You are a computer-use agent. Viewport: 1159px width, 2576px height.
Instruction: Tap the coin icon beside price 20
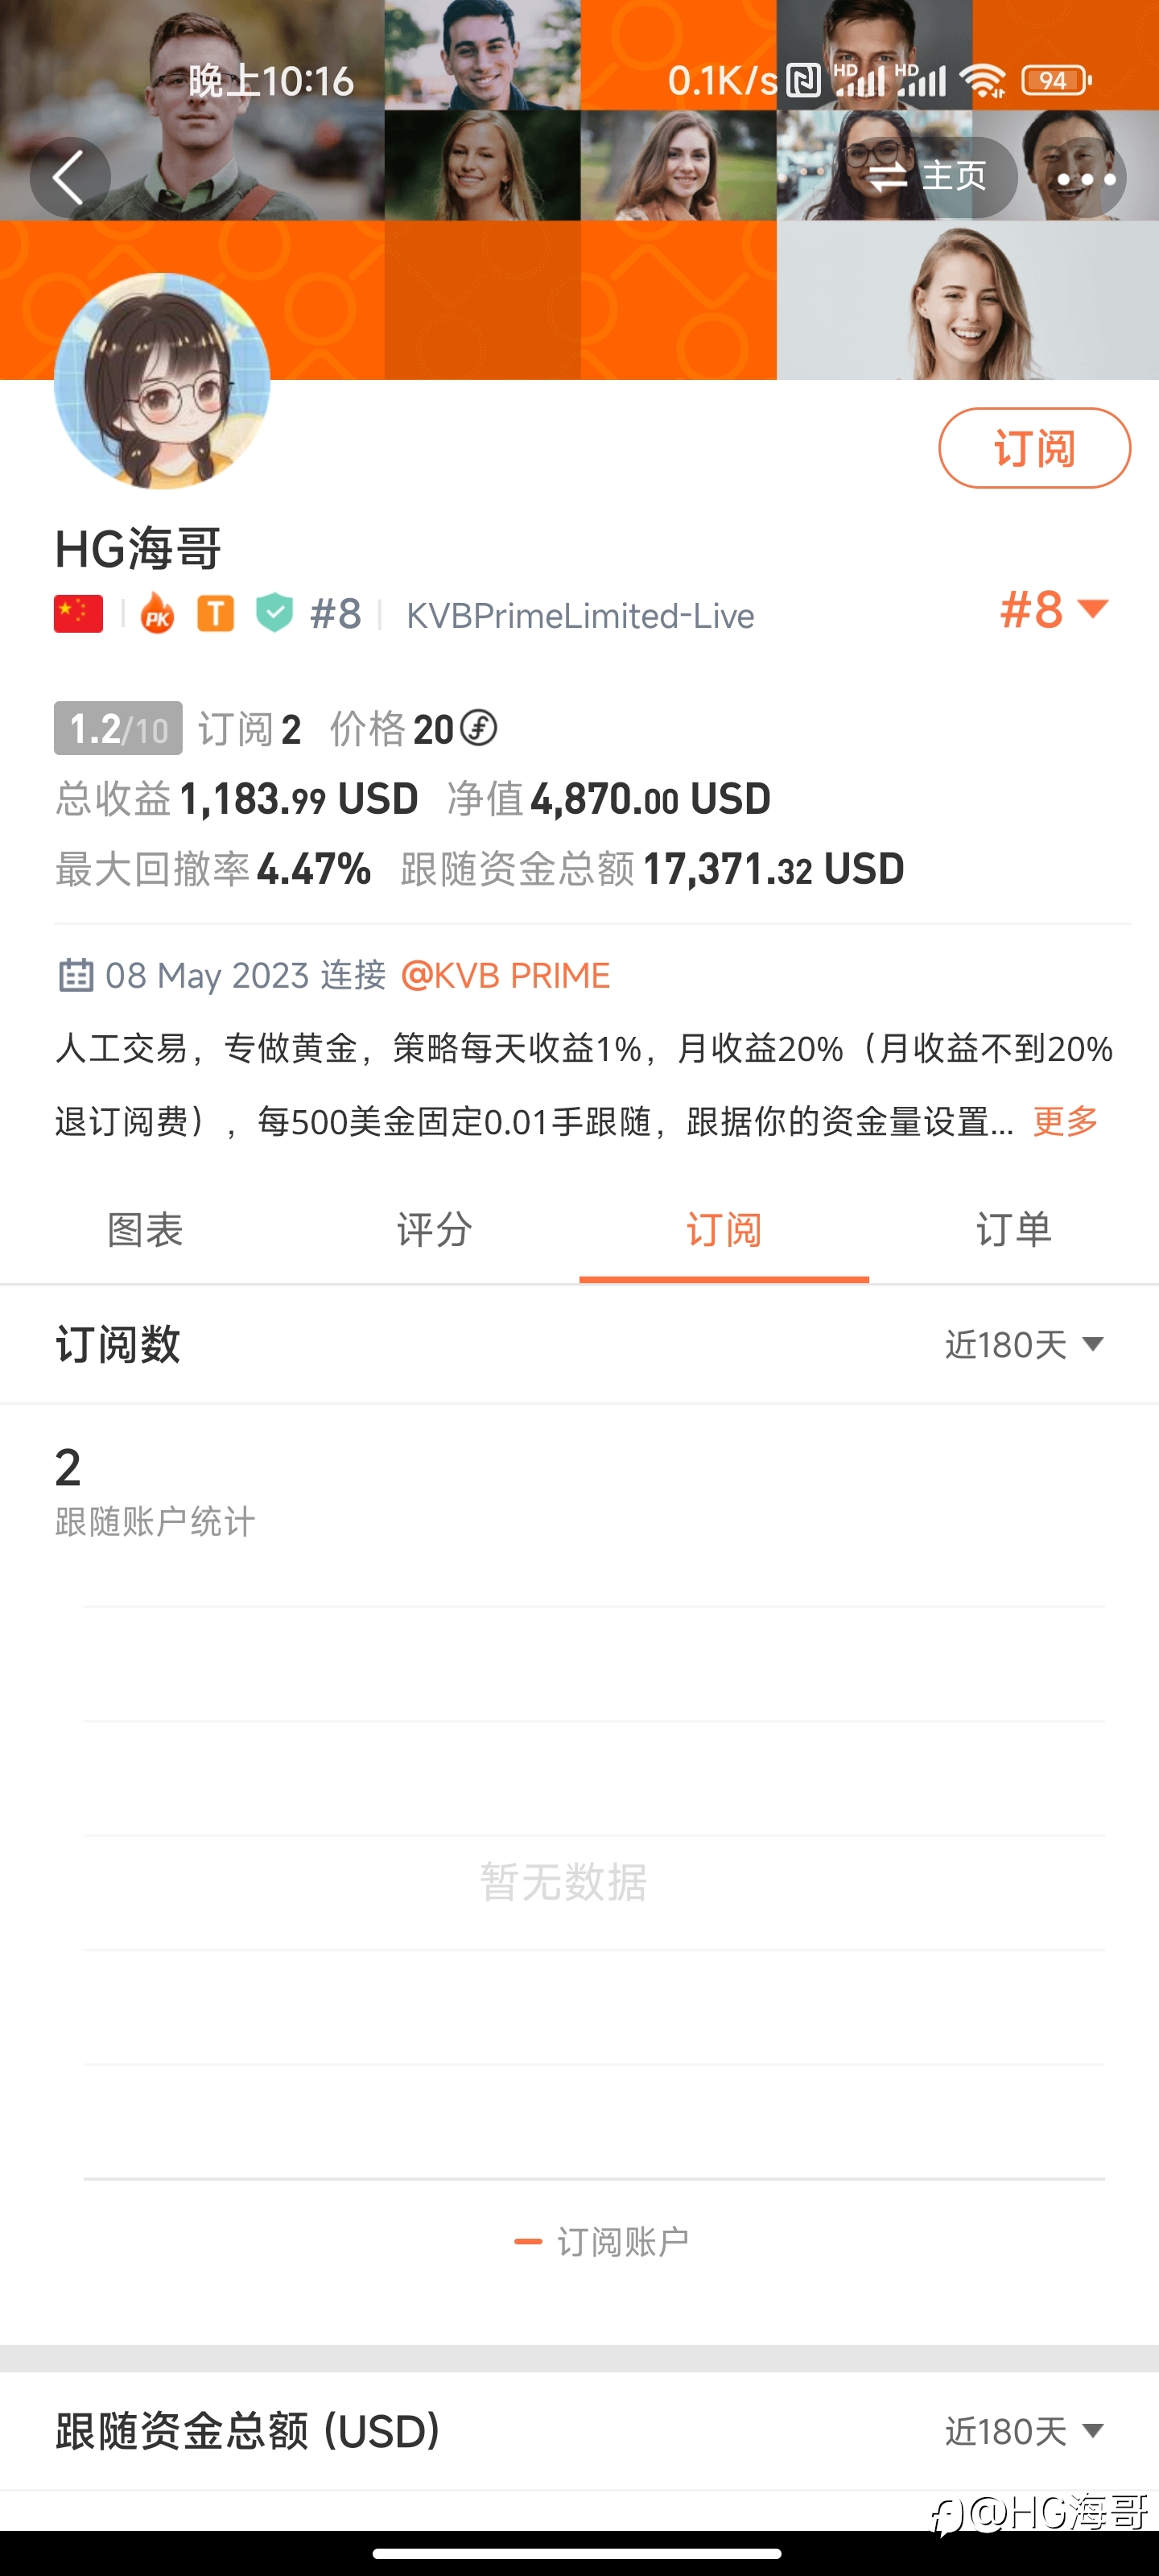click(479, 728)
